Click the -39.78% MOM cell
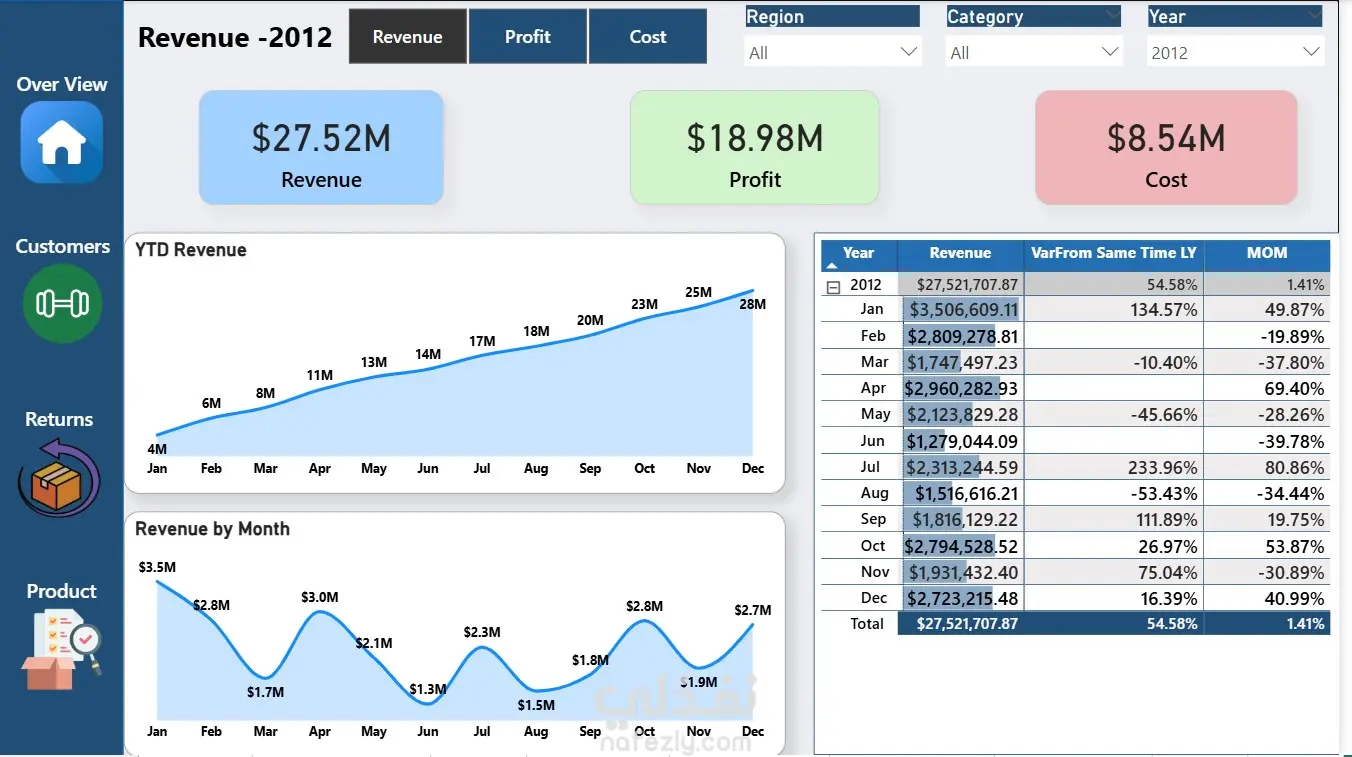Viewport: 1352px width, 757px height. pyautogui.click(x=1268, y=441)
